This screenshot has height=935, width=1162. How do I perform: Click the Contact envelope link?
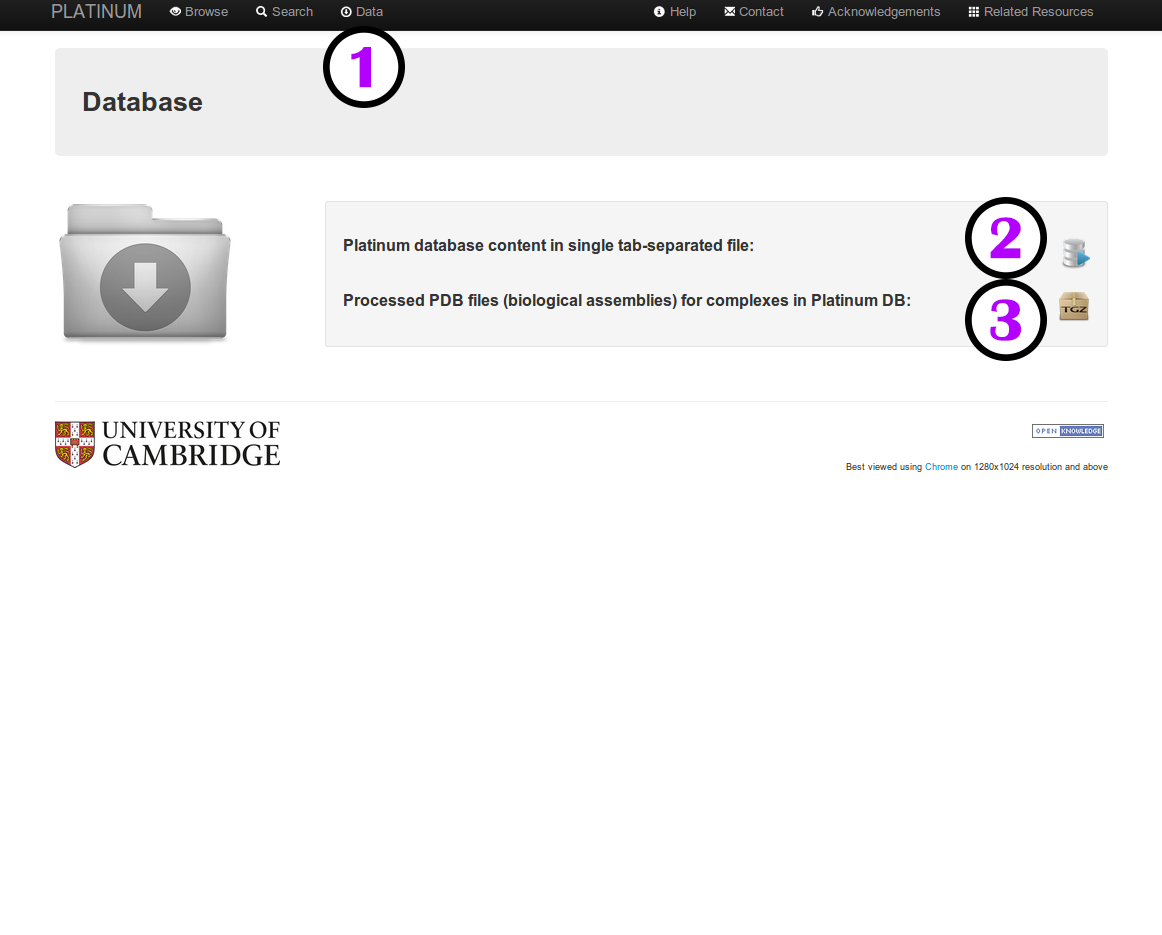pyautogui.click(x=754, y=12)
